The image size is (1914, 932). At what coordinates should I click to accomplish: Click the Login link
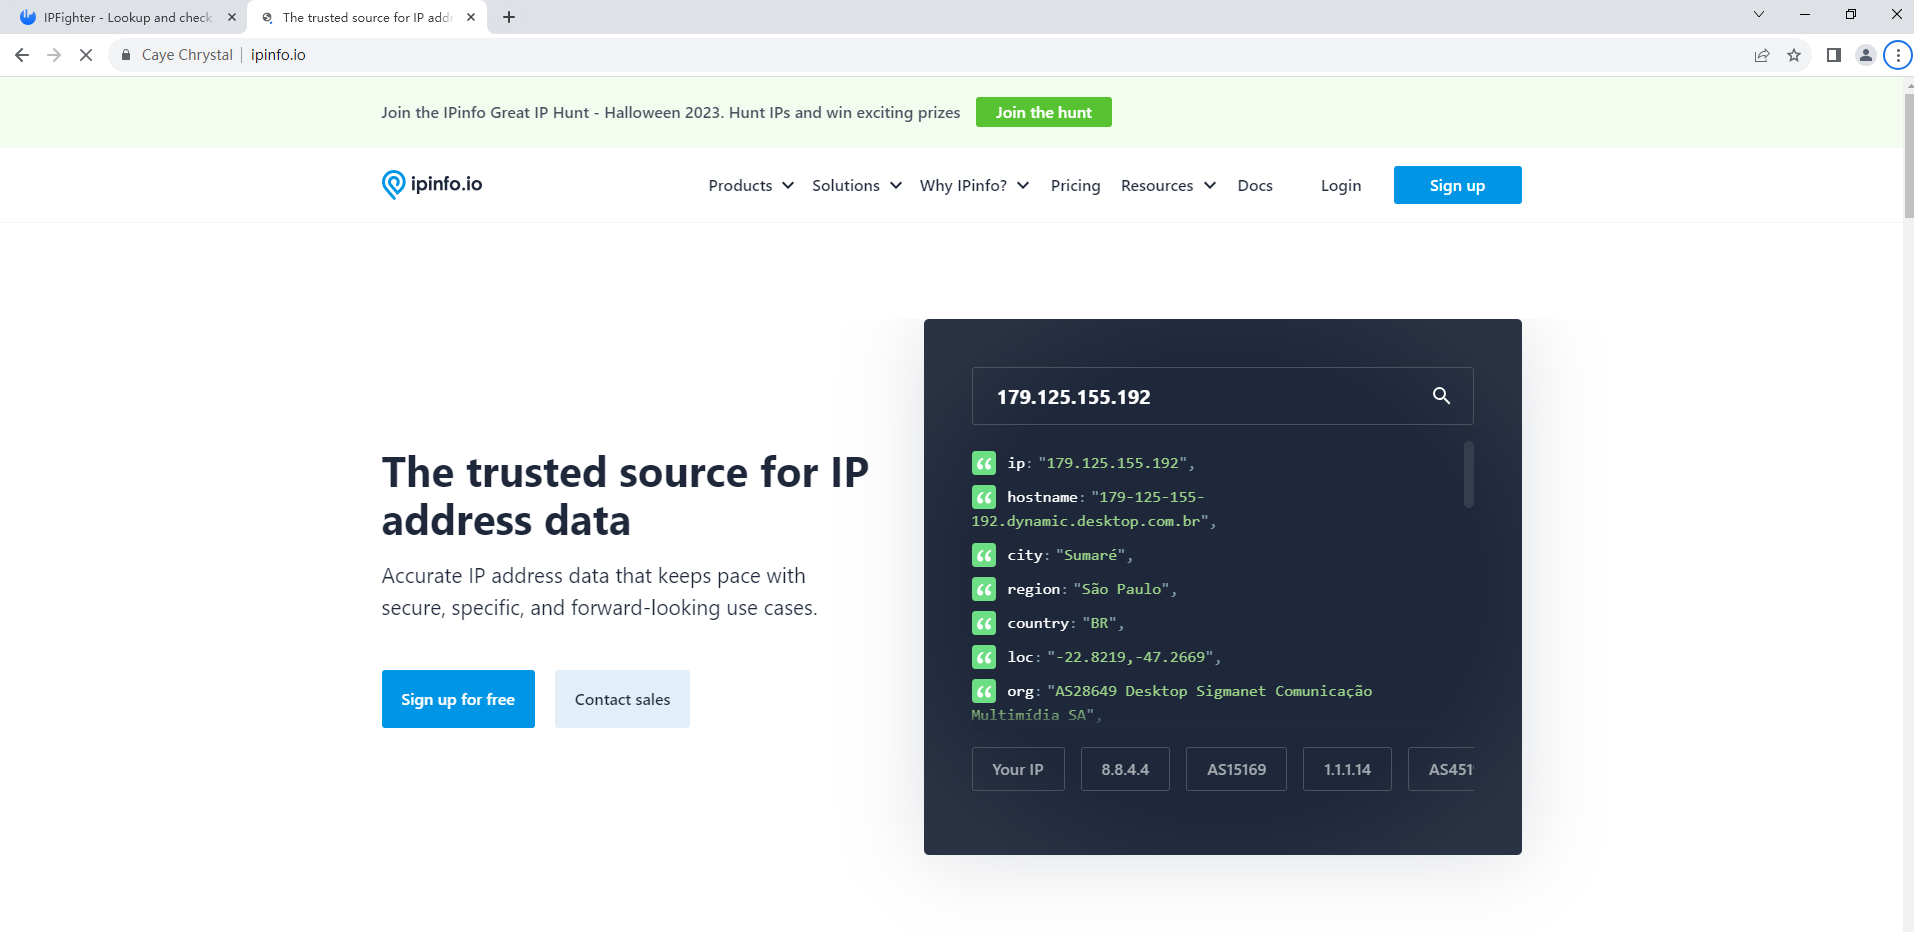click(1341, 185)
